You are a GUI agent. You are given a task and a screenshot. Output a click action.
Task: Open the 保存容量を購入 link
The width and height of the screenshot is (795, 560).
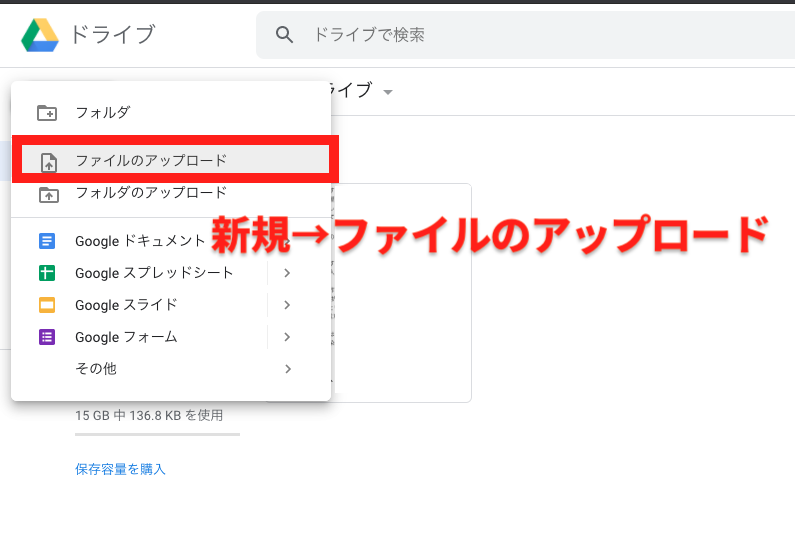click(120, 469)
